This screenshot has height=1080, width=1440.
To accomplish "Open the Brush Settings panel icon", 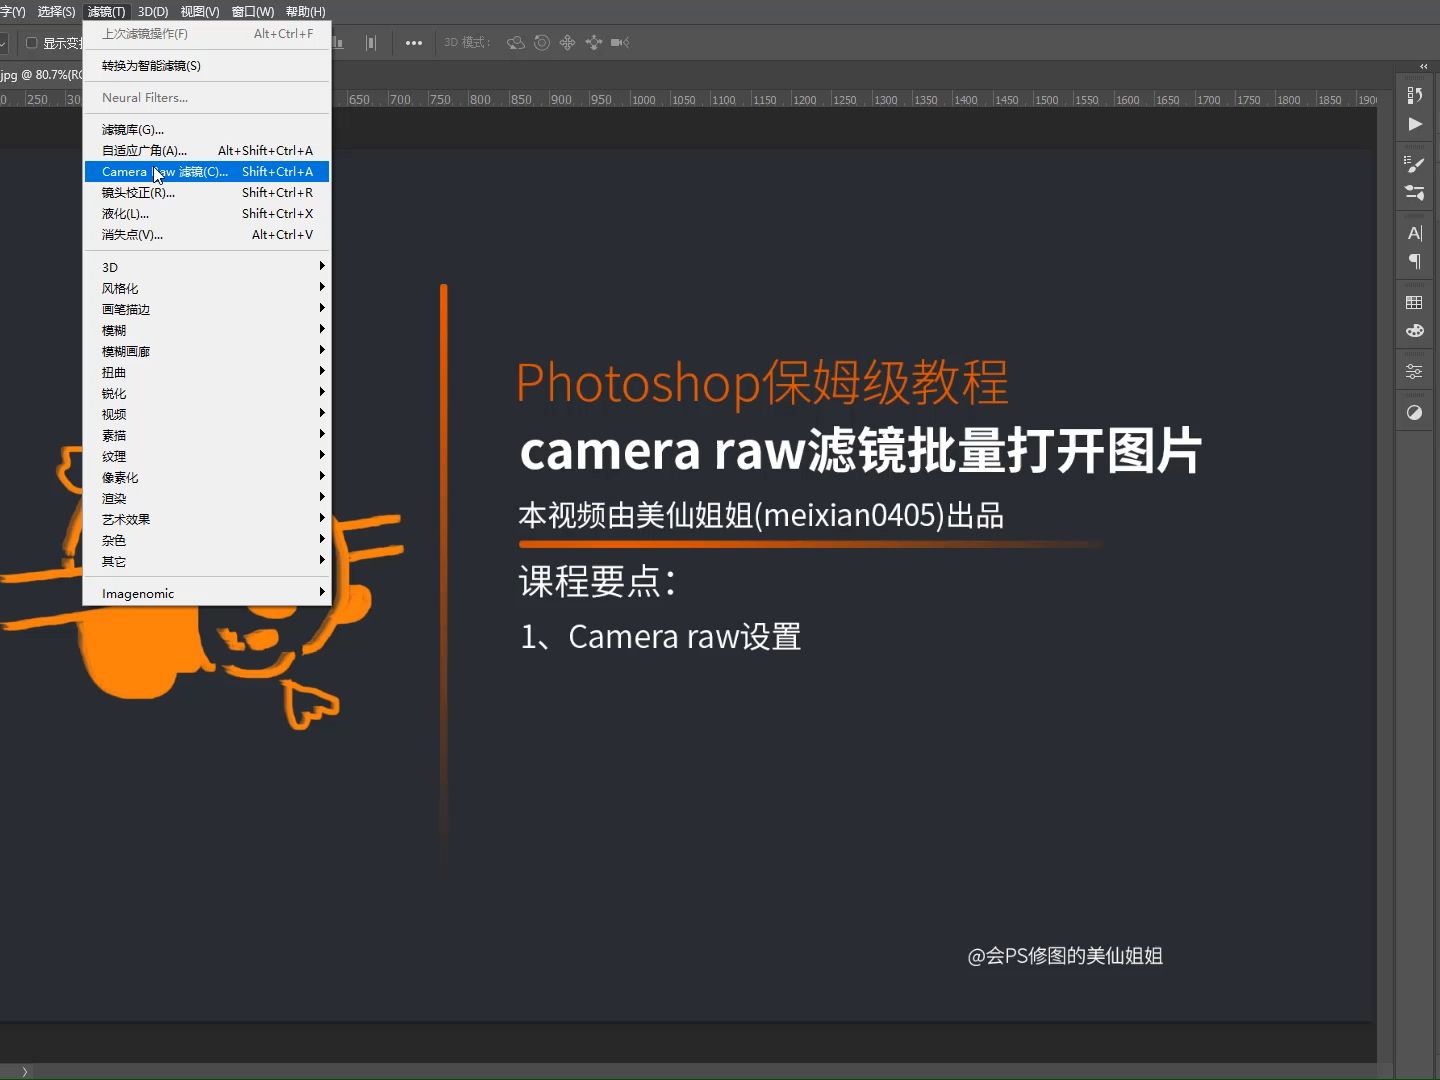I will 1415,165.
